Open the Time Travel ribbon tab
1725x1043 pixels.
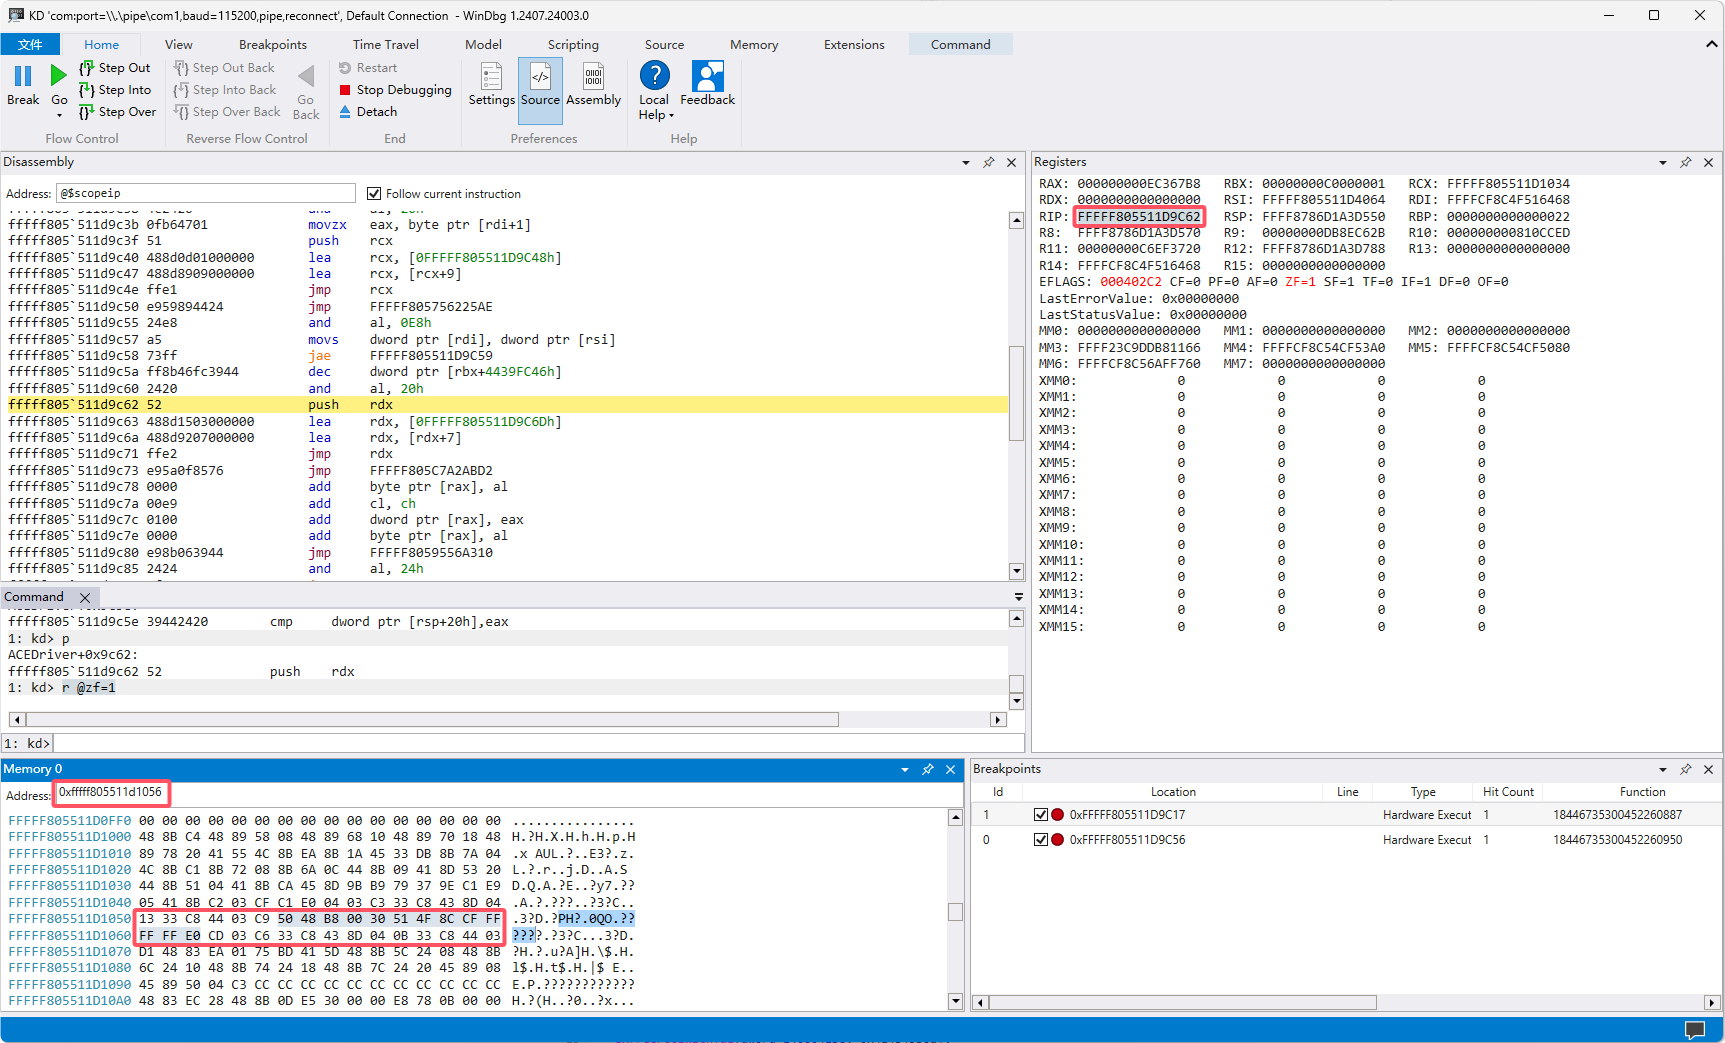click(385, 45)
